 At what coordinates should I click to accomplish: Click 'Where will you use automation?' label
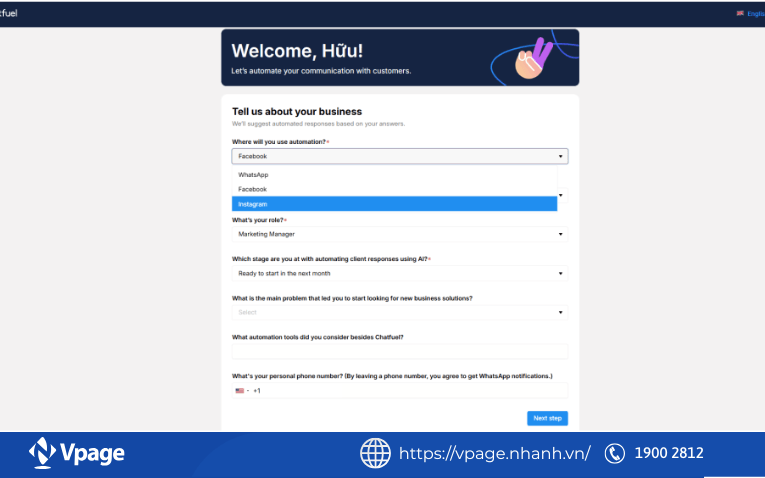point(279,142)
